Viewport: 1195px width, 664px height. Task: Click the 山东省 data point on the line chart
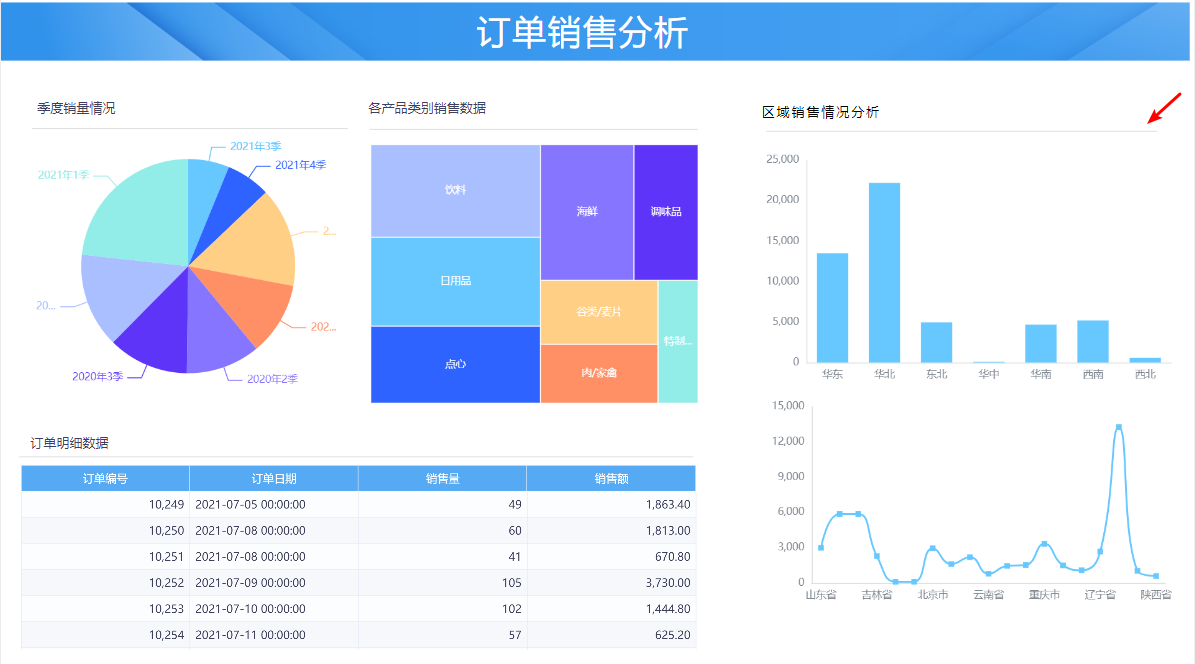[x=821, y=547]
